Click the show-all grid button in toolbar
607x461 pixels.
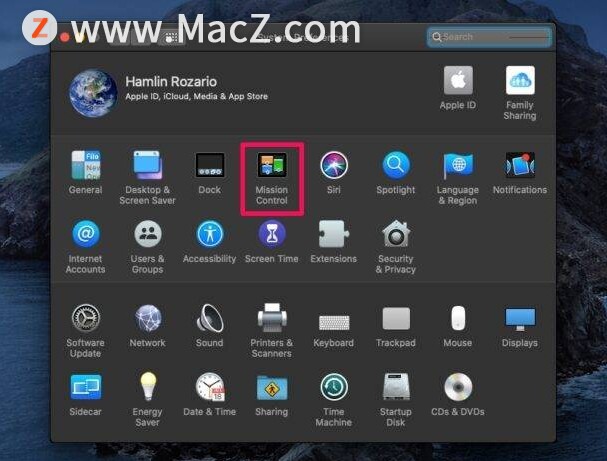pos(171,38)
